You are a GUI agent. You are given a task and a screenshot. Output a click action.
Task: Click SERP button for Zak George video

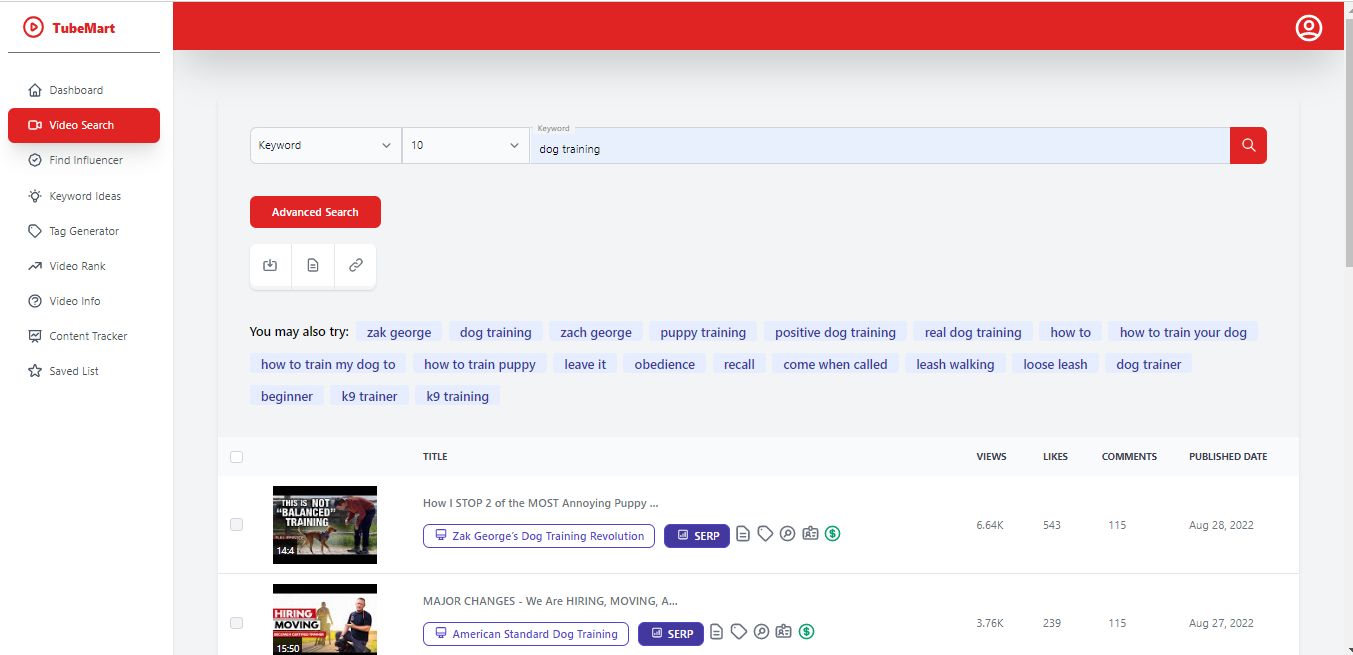(x=697, y=536)
